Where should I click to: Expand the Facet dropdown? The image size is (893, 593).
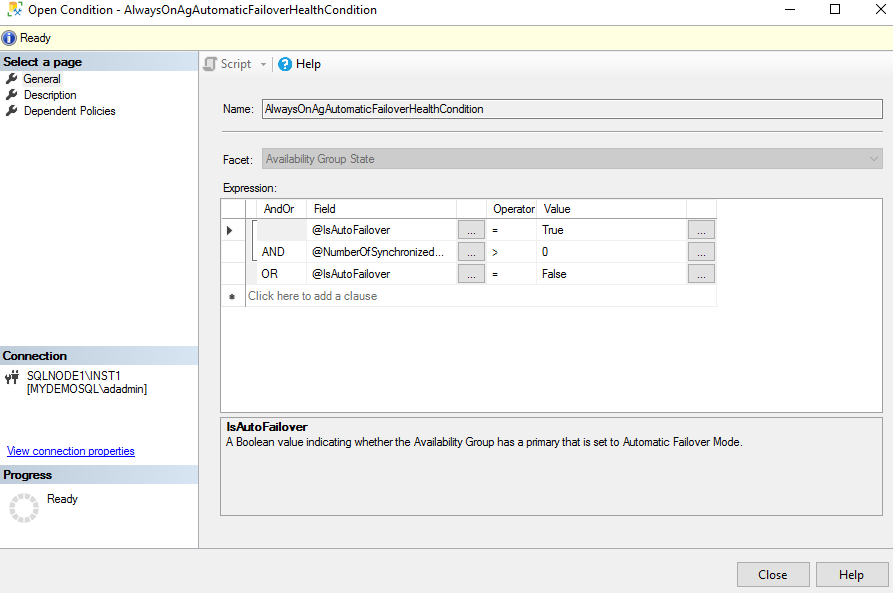pyautogui.click(x=874, y=159)
